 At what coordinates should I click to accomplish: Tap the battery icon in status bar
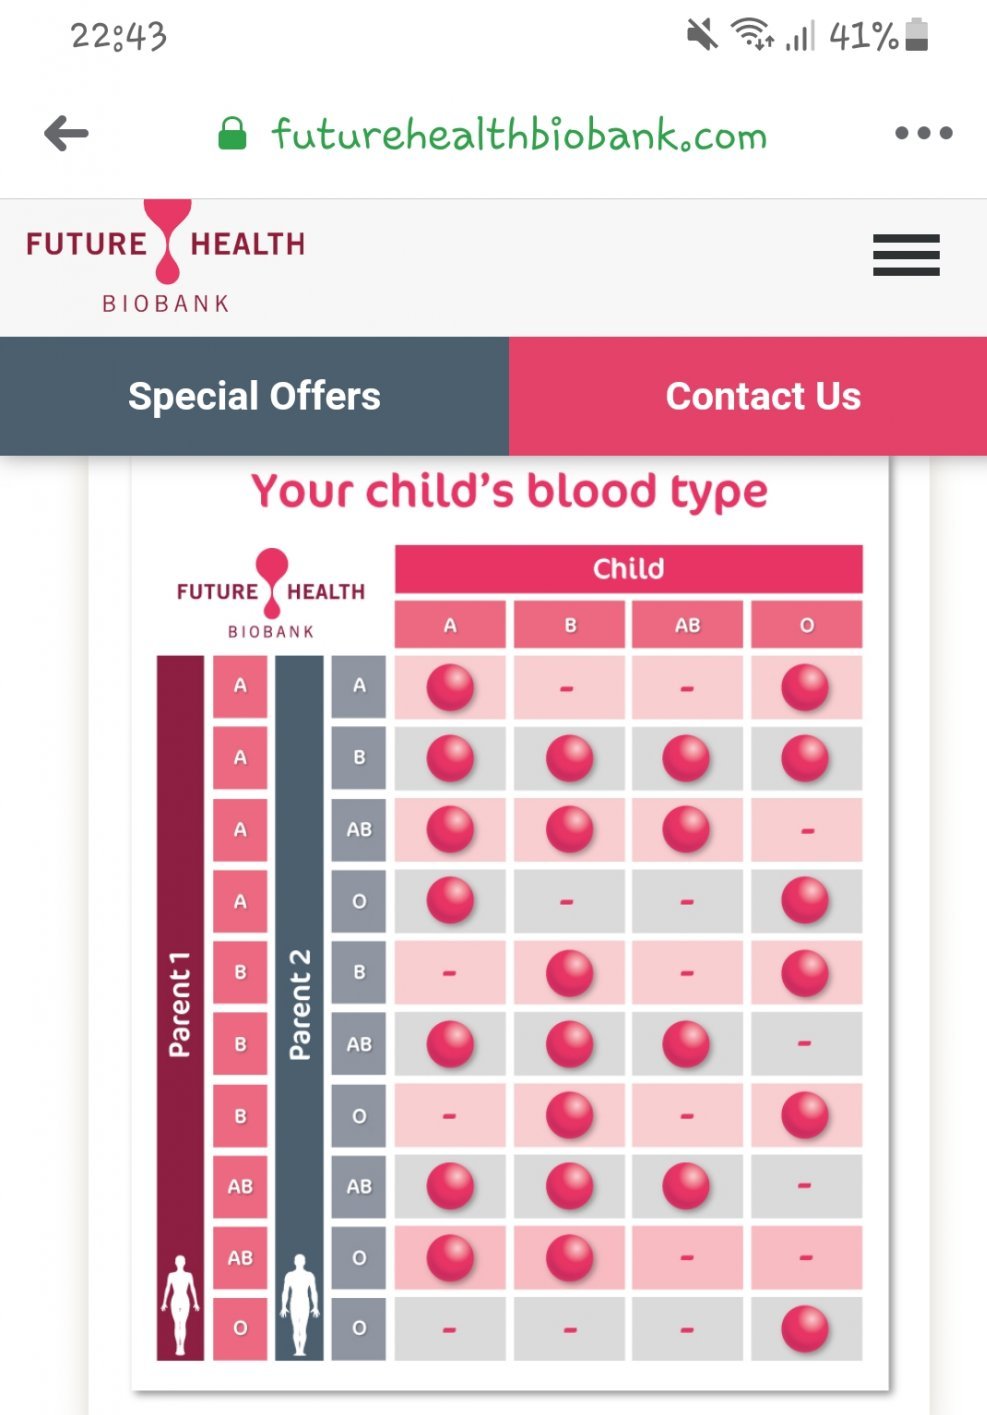916,35
